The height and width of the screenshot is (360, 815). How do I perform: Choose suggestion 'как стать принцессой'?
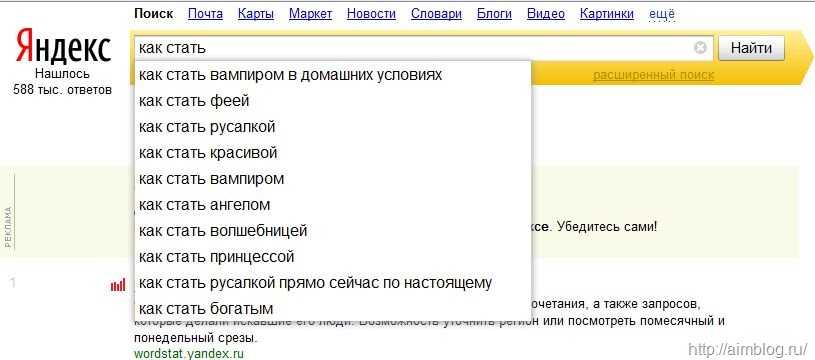click(x=333, y=257)
